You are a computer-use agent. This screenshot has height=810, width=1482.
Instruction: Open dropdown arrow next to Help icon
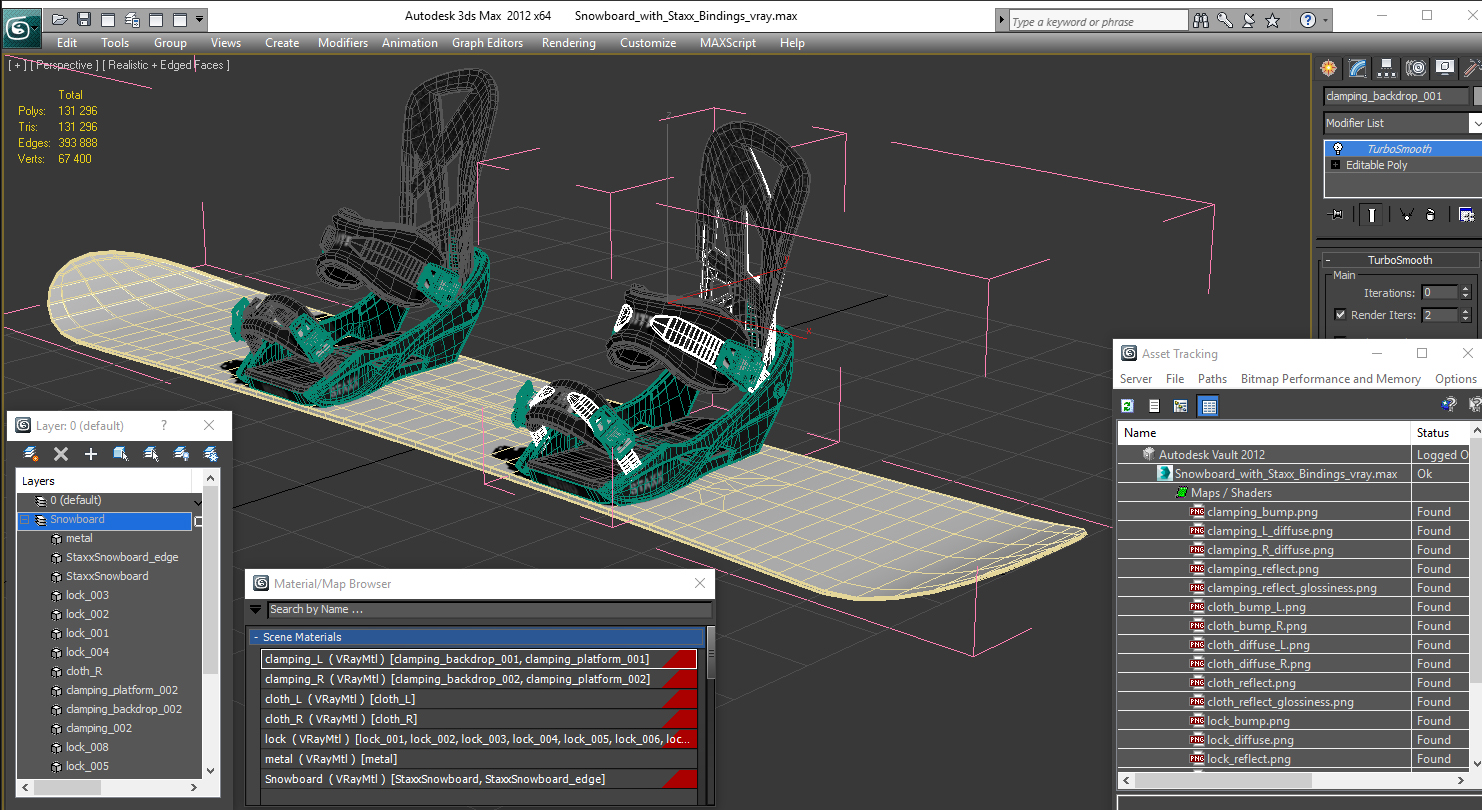[x=1326, y=20]
